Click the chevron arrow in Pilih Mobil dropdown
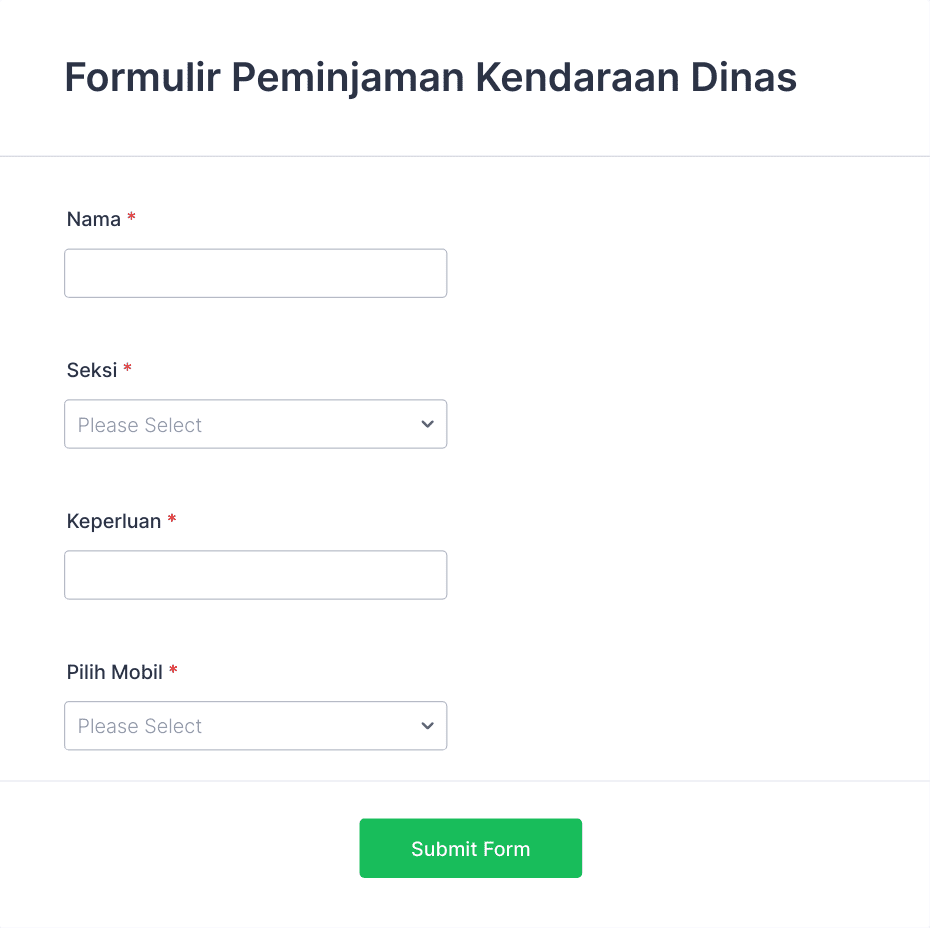Image resolution: width=930 pixels, height=928 pixels. click(427, 726)
